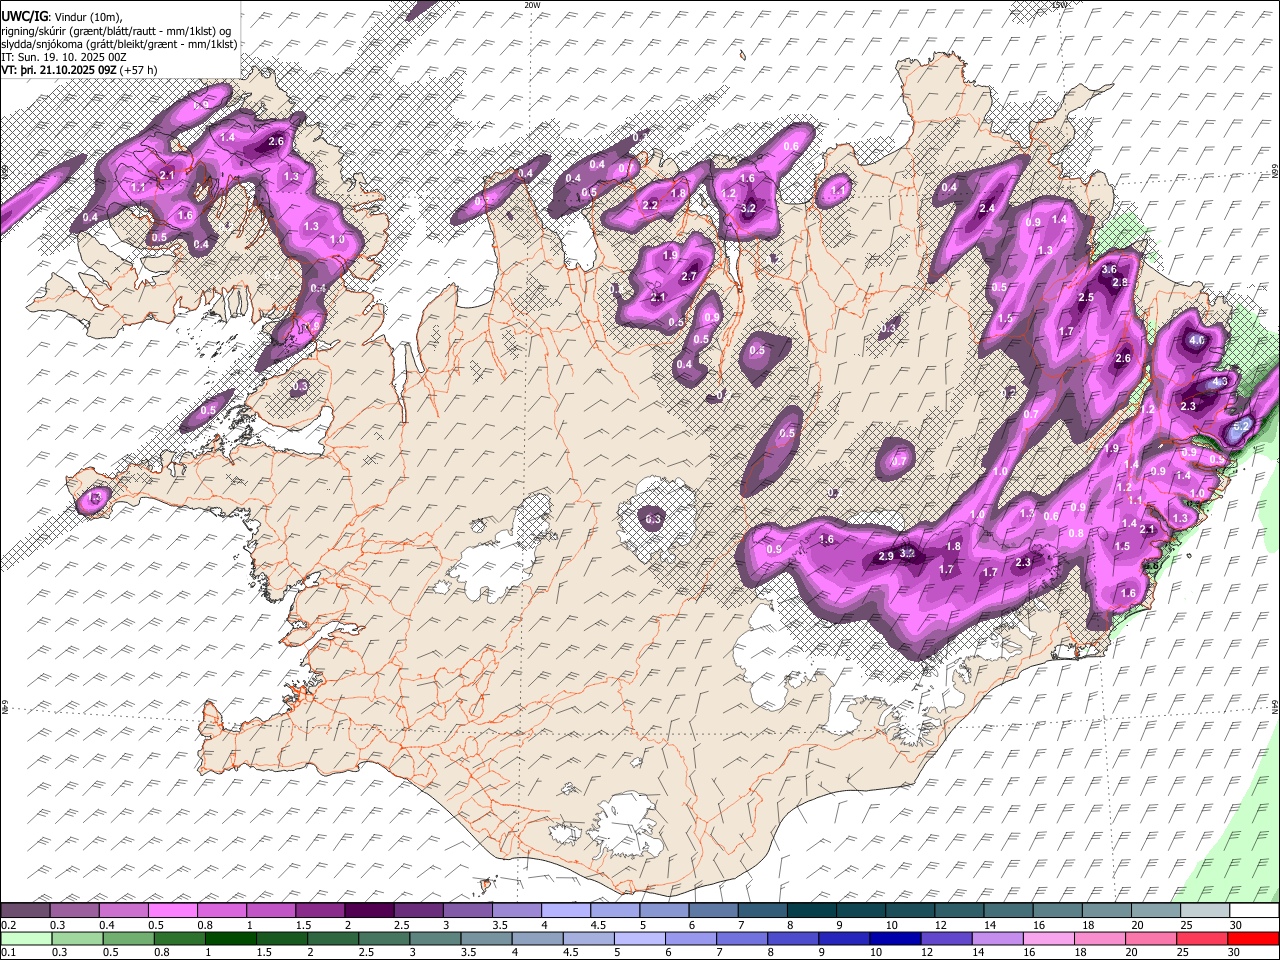1280x960 pixels.
Task: Click the '2.8' precipitation value on the map
Action: pos(1120,283)
